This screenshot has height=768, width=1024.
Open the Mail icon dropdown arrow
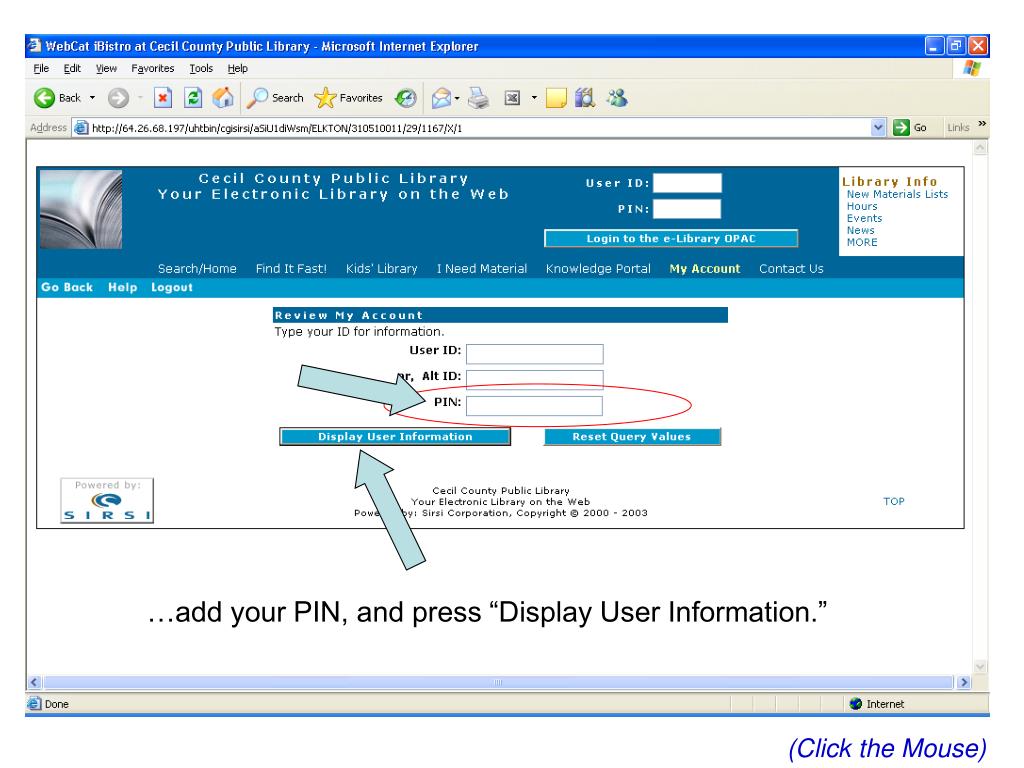click(x=457, y=99)
